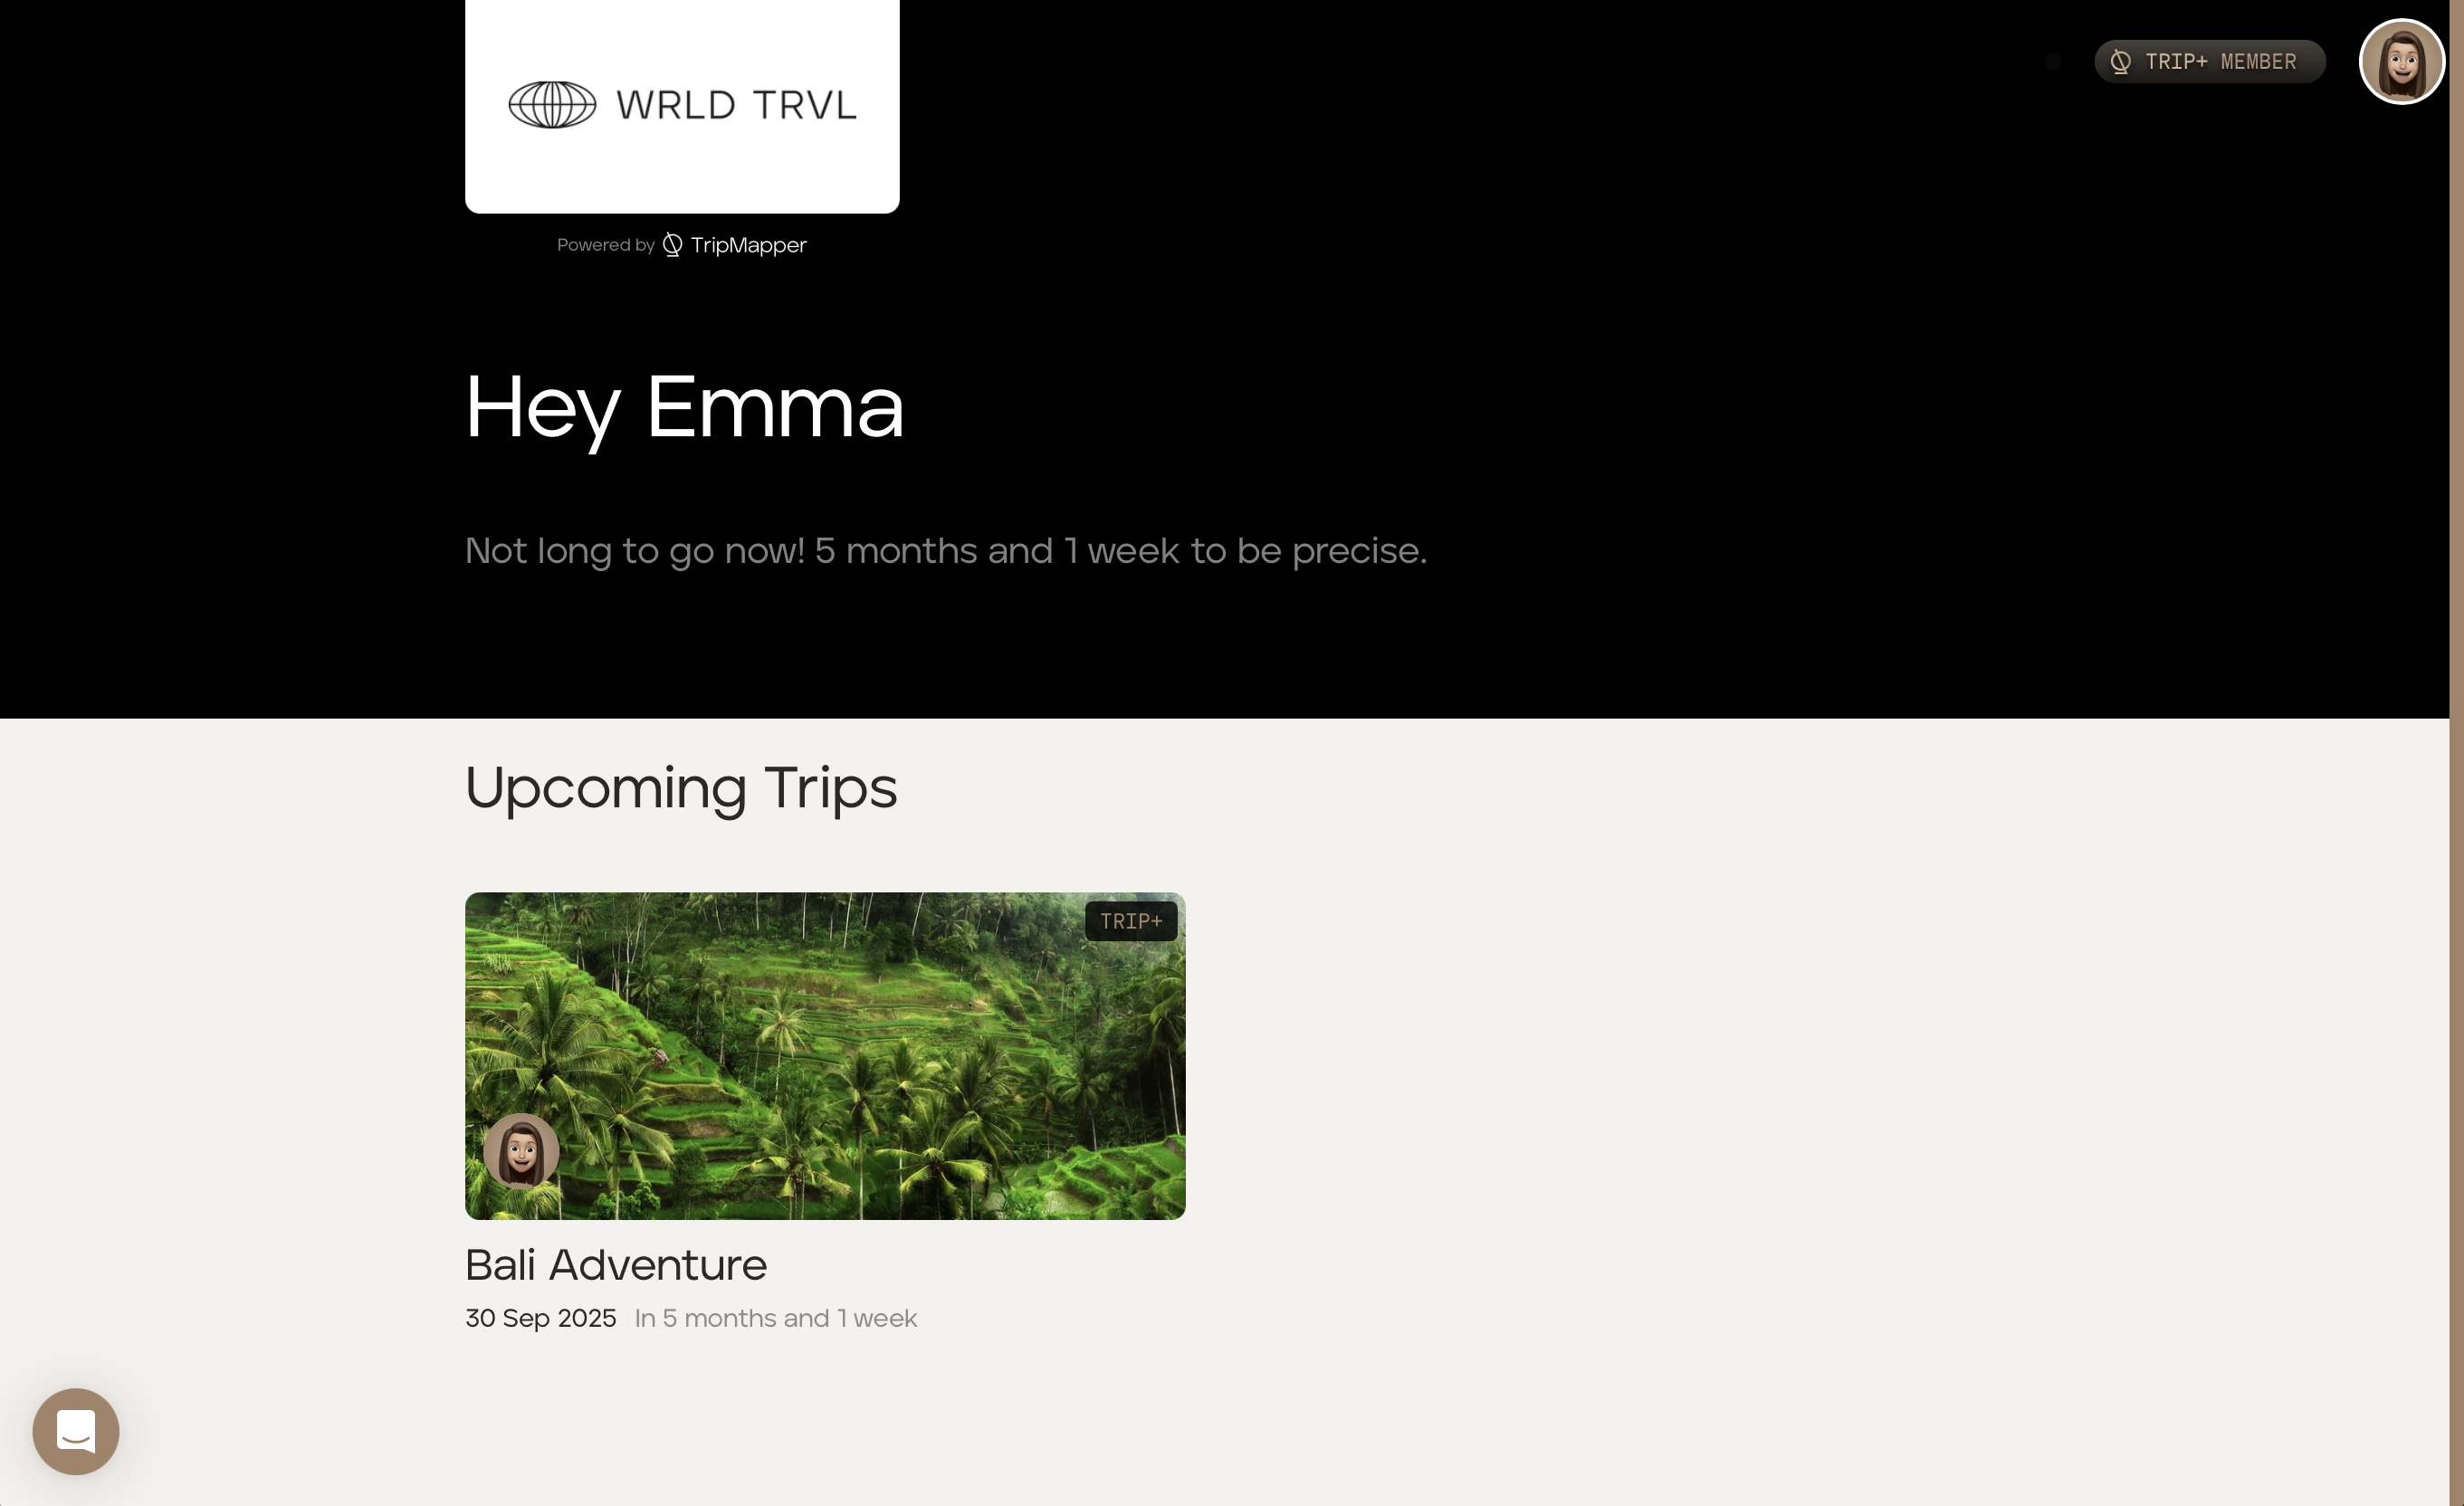Image resolution: width=2464 pixels, height=1506 pixels.
Task: Click the 'Powered by' caption text
Action: click(x=606, y=245)
